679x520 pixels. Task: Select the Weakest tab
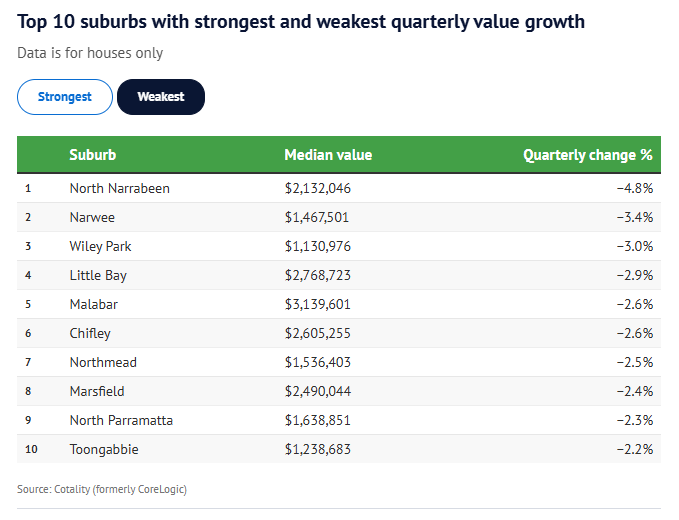click(161, 97)
